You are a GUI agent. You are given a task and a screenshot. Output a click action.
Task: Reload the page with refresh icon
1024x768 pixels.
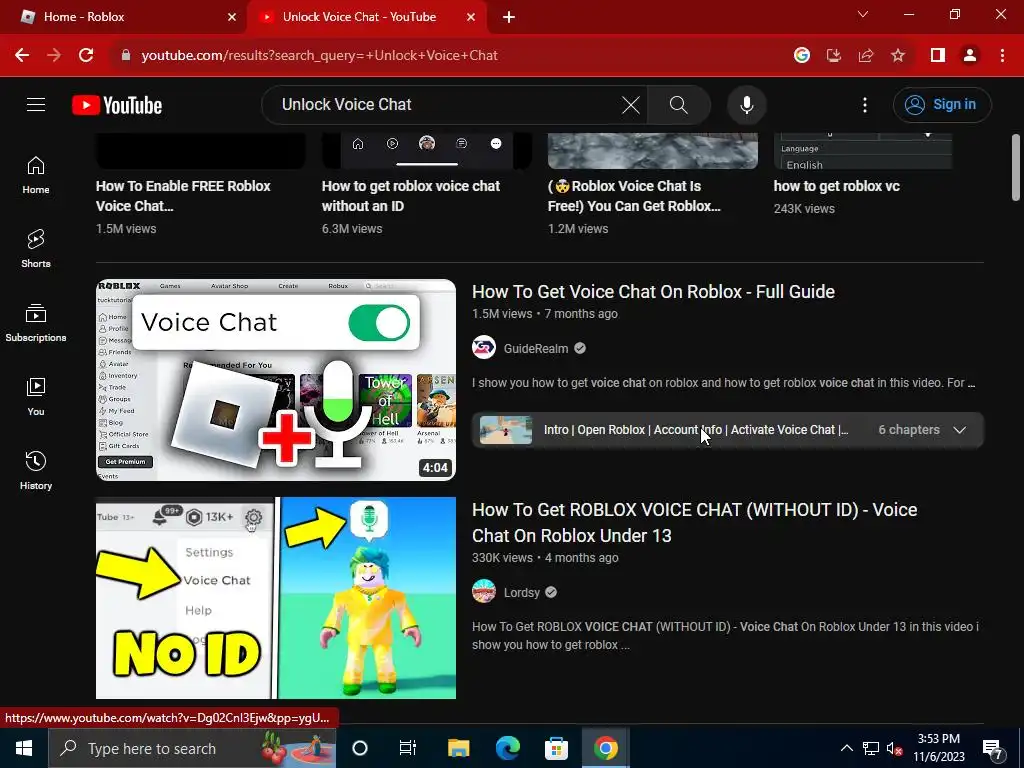(x=86, y=56)
